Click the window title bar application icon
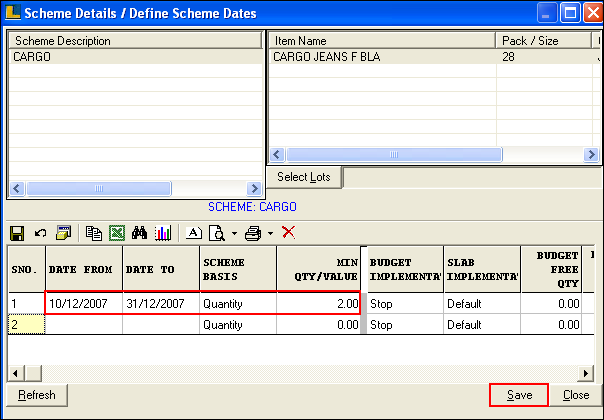 click(13, 12)
